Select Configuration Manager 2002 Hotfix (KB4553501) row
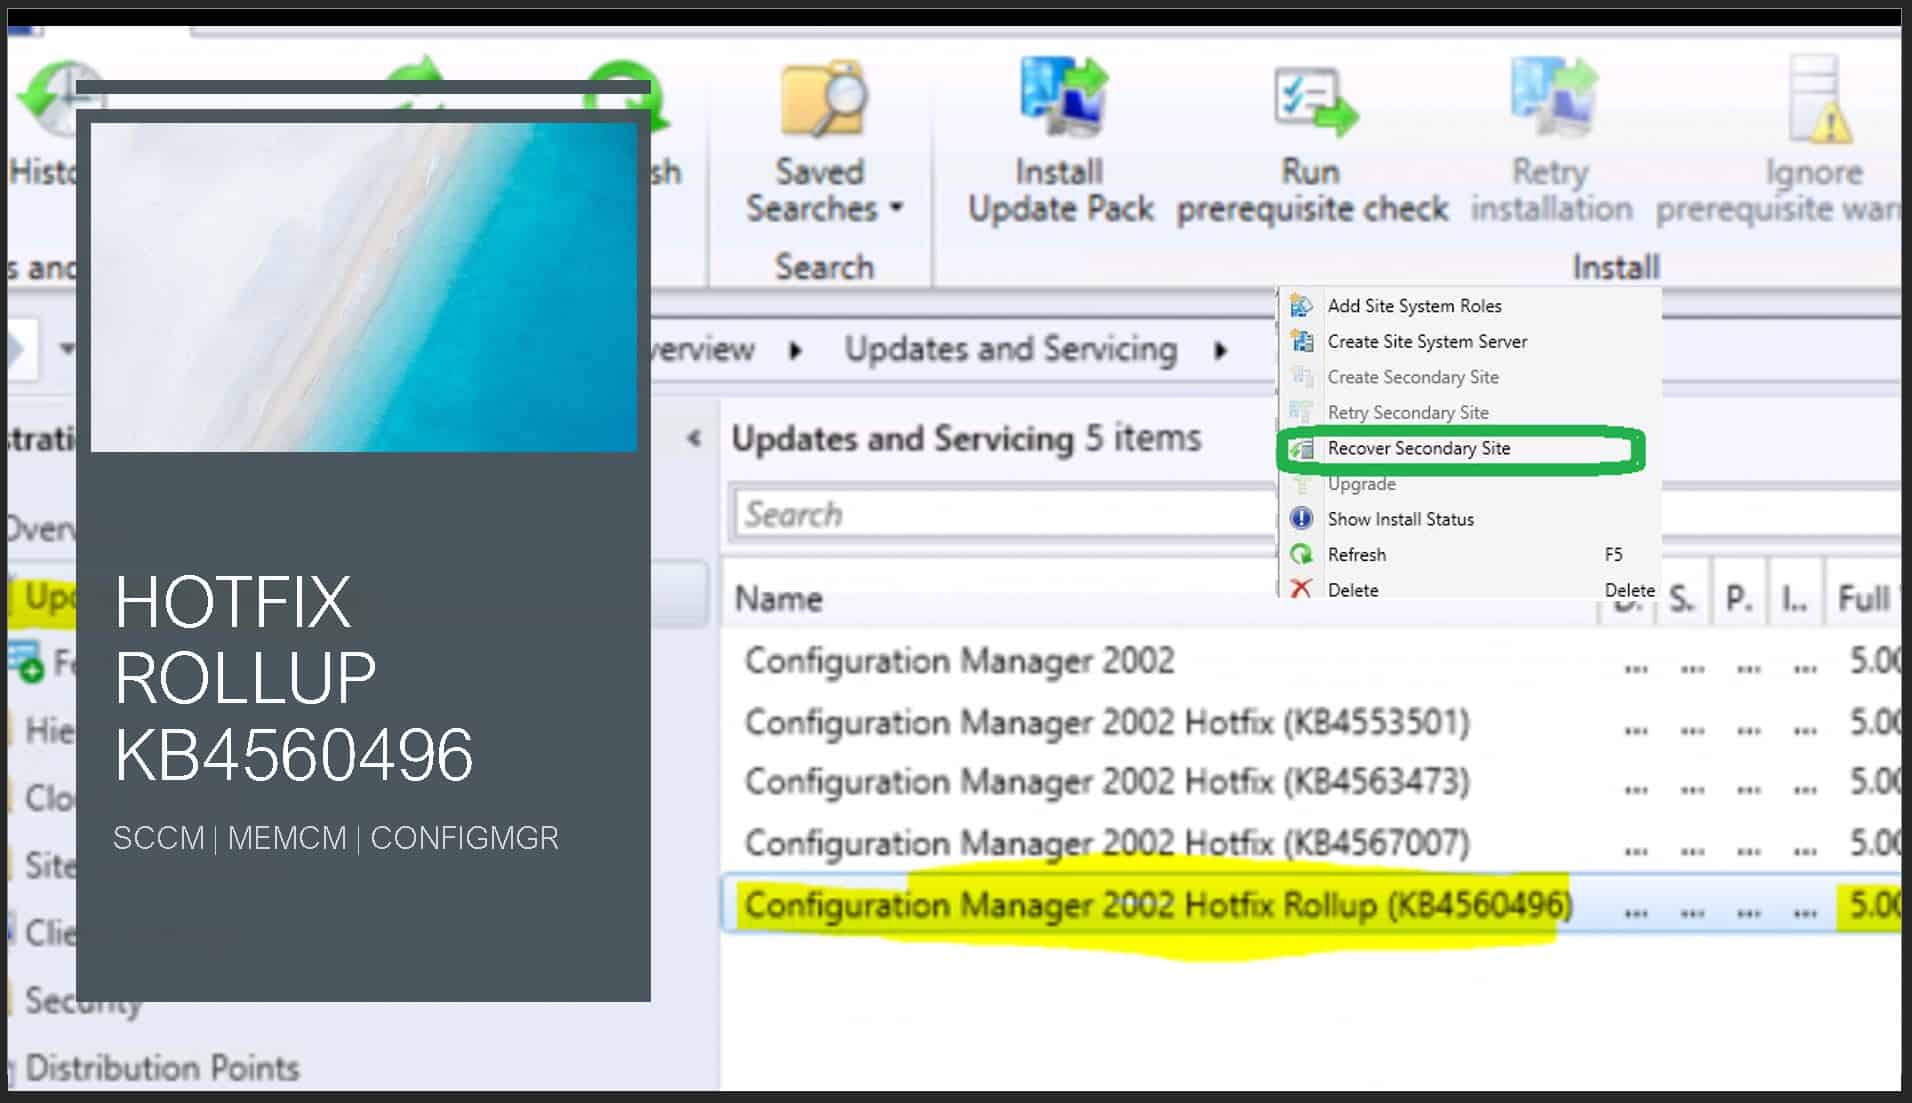 [1107, 722]
